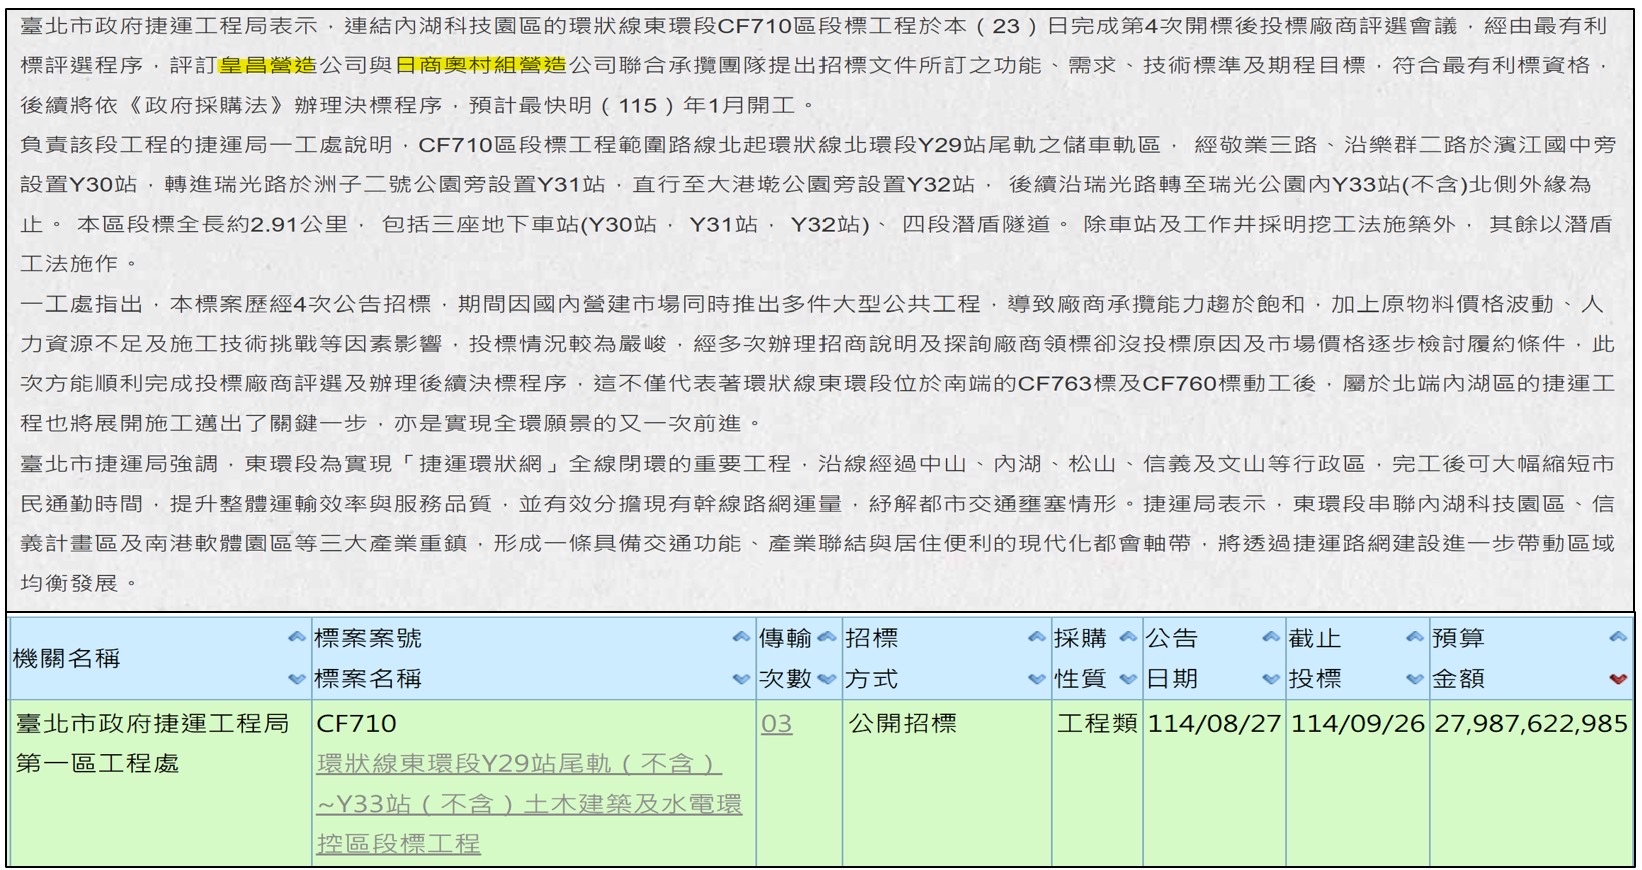Click red descending arrow for 預算金額
Viewport: 1642px width, 870px height.
[x=1617, y=679]
